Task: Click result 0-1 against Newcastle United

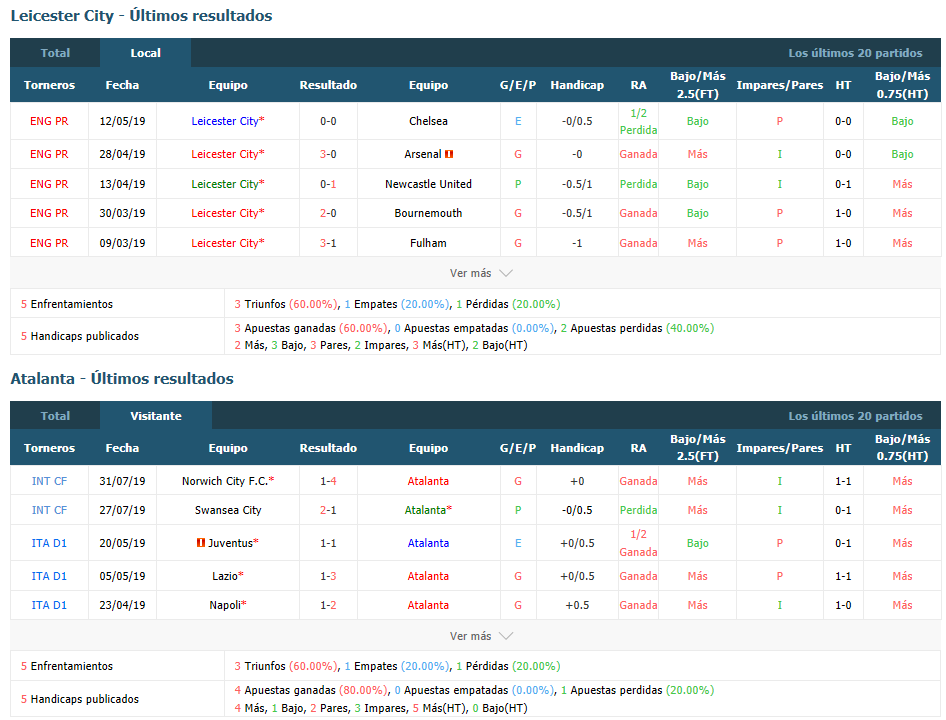Action: pos(328,184)
